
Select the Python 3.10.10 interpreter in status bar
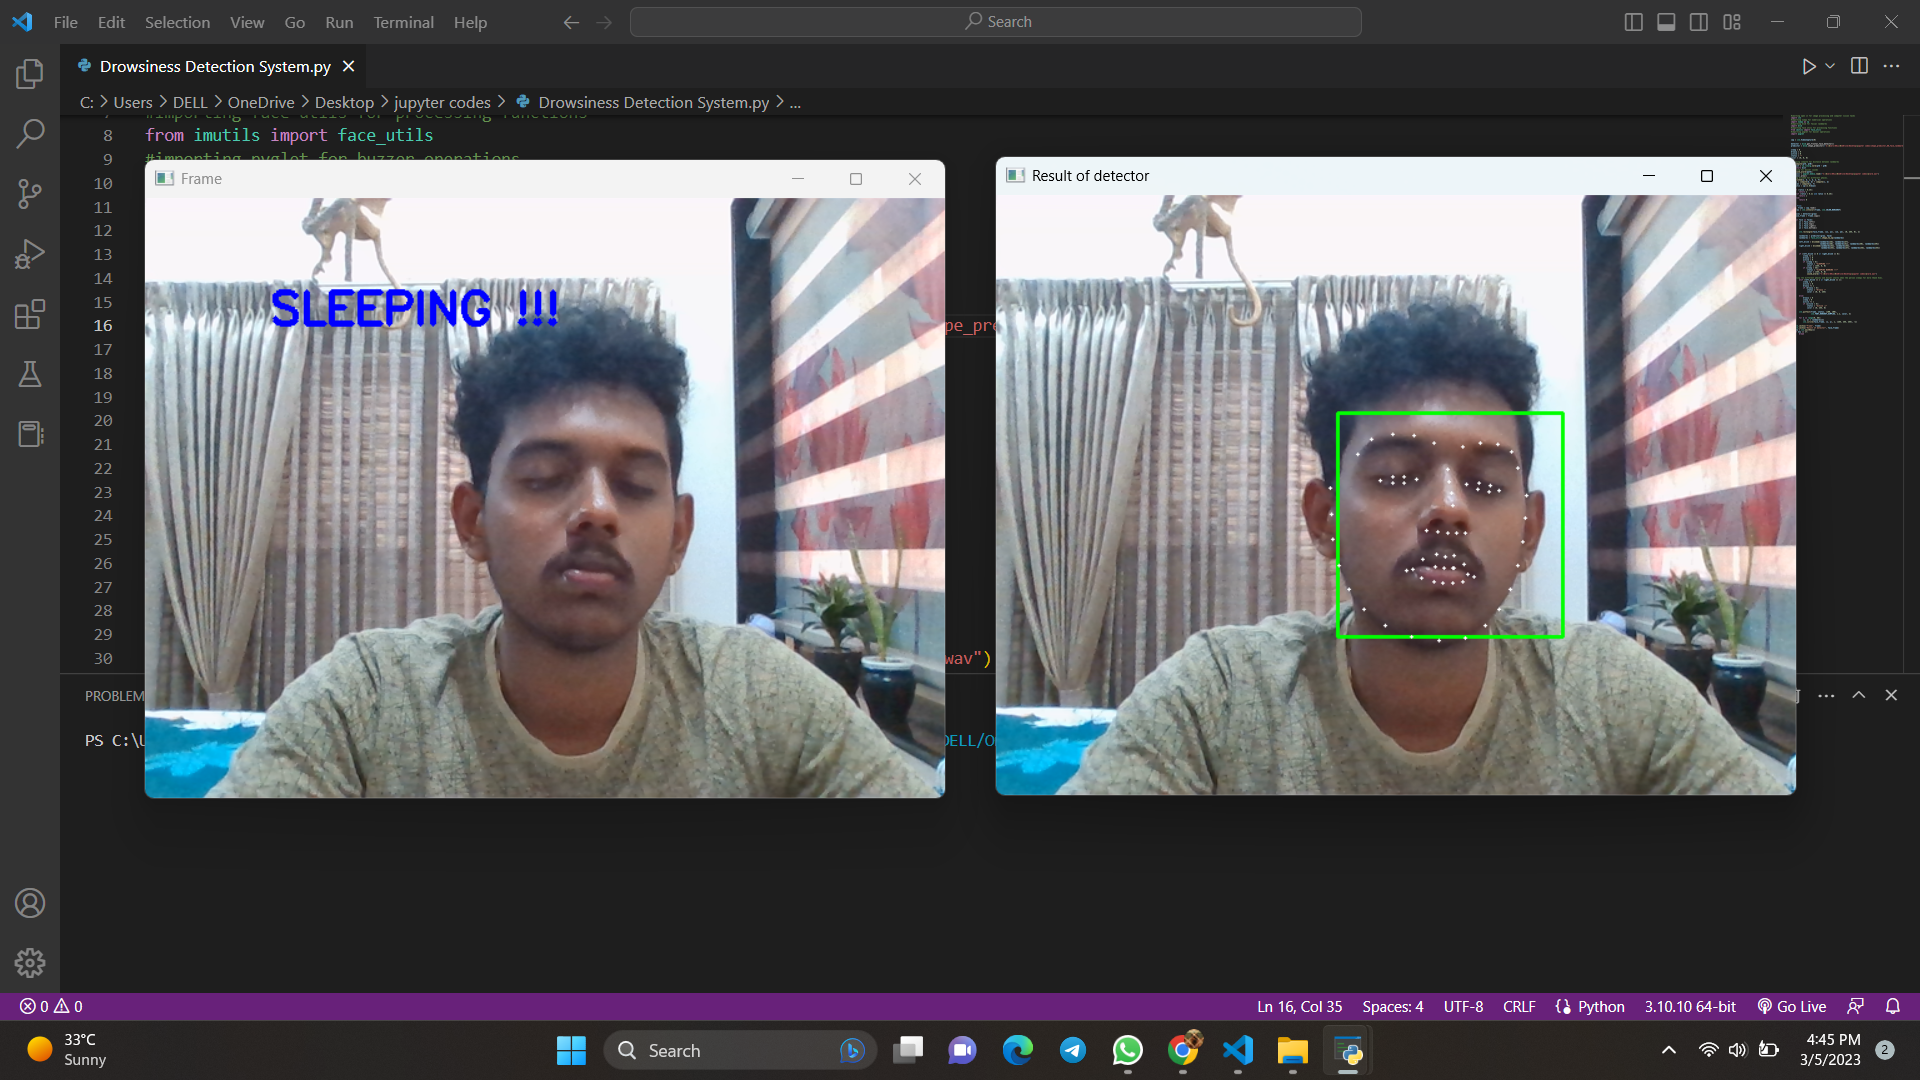(x=1689, y=1006)
